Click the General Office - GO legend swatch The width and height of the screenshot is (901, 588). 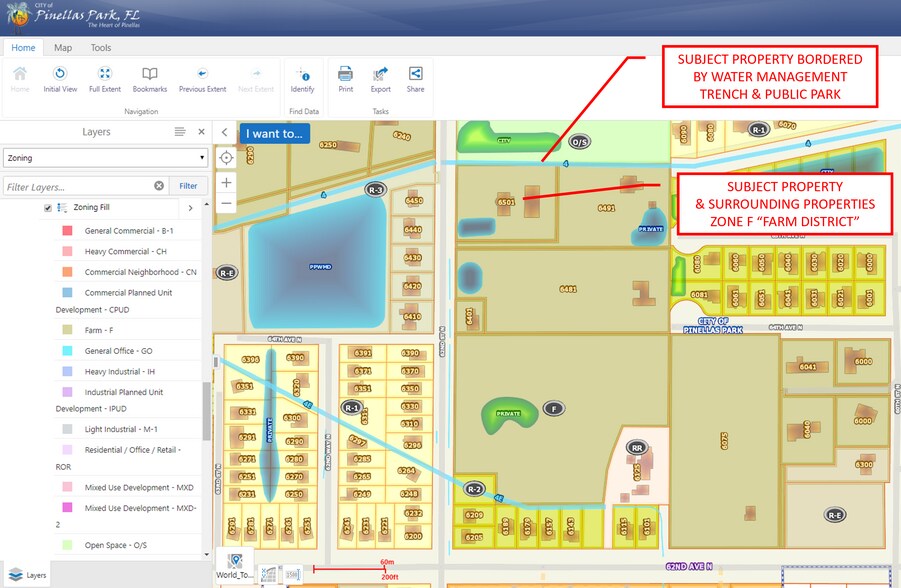pyautogui.click(x=67, y=351)
